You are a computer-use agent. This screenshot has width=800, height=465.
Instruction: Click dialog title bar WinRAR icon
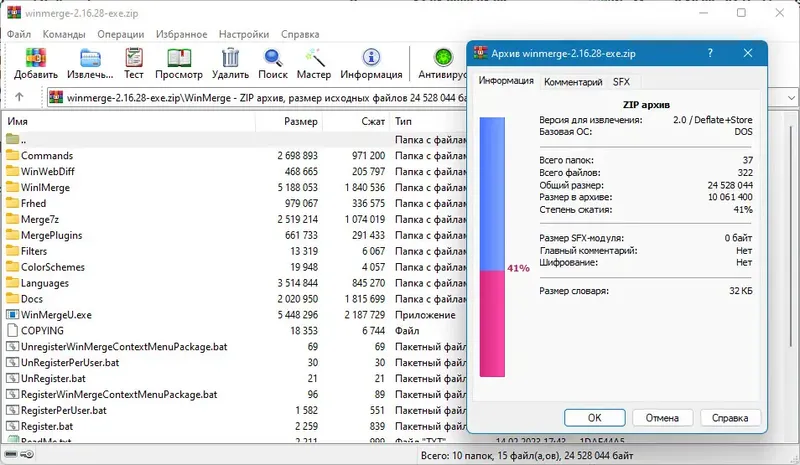(480, 53)
